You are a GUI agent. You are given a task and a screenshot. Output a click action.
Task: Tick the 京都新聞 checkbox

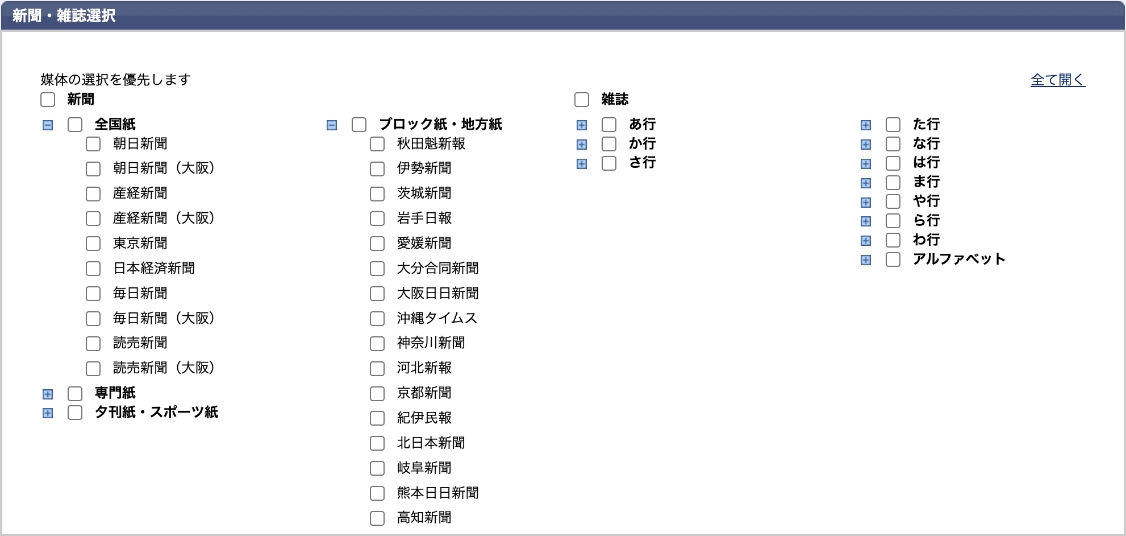tap(377, 394)
